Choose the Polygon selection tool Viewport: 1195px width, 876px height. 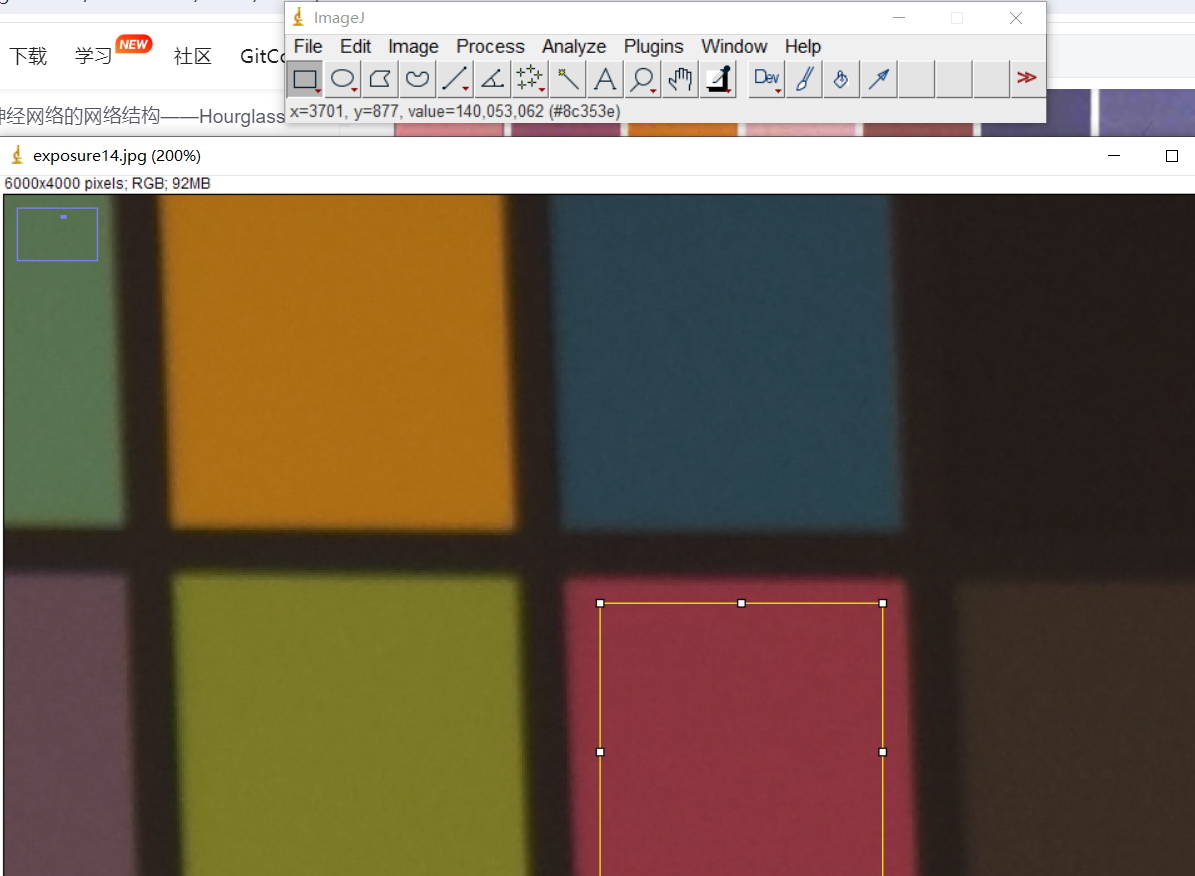[380, 79]
